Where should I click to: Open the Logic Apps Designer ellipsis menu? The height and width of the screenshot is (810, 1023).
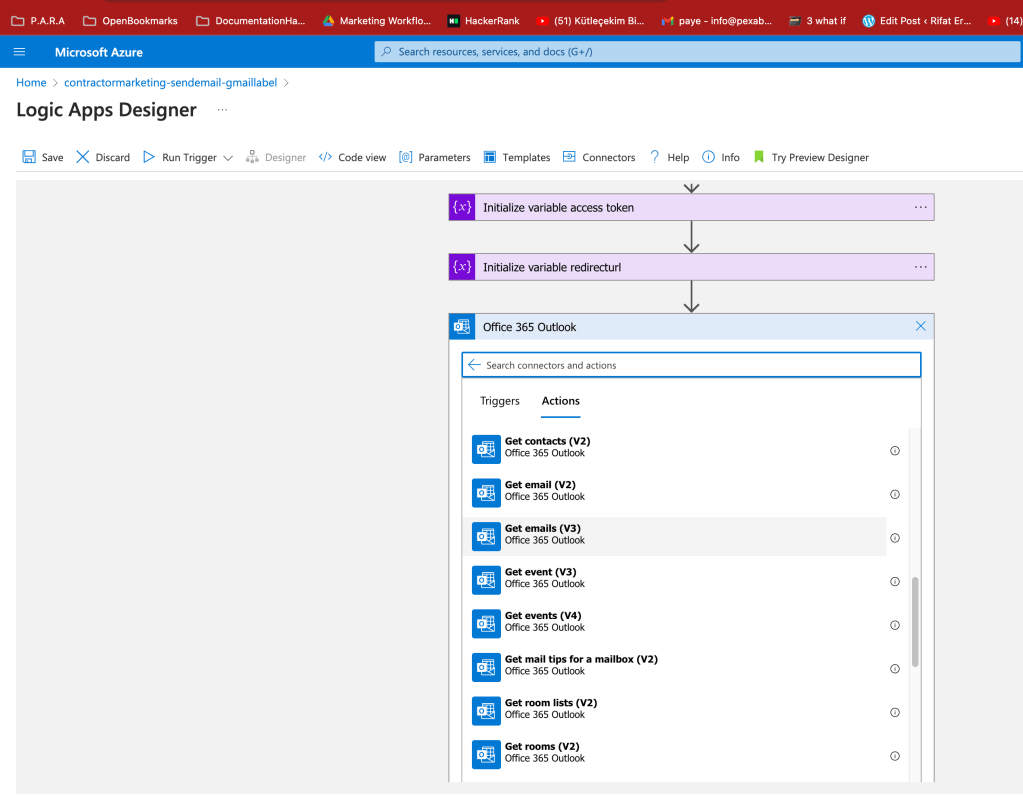(222, 110)
